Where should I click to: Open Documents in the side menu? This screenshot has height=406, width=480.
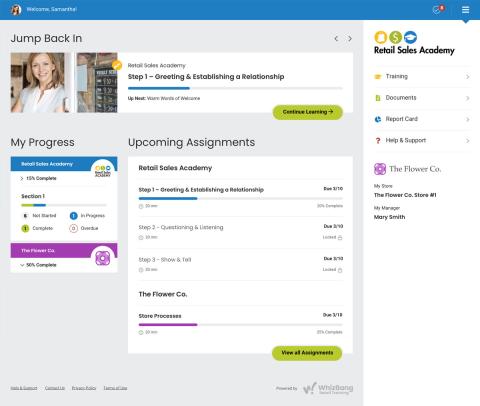coord(422,98)
